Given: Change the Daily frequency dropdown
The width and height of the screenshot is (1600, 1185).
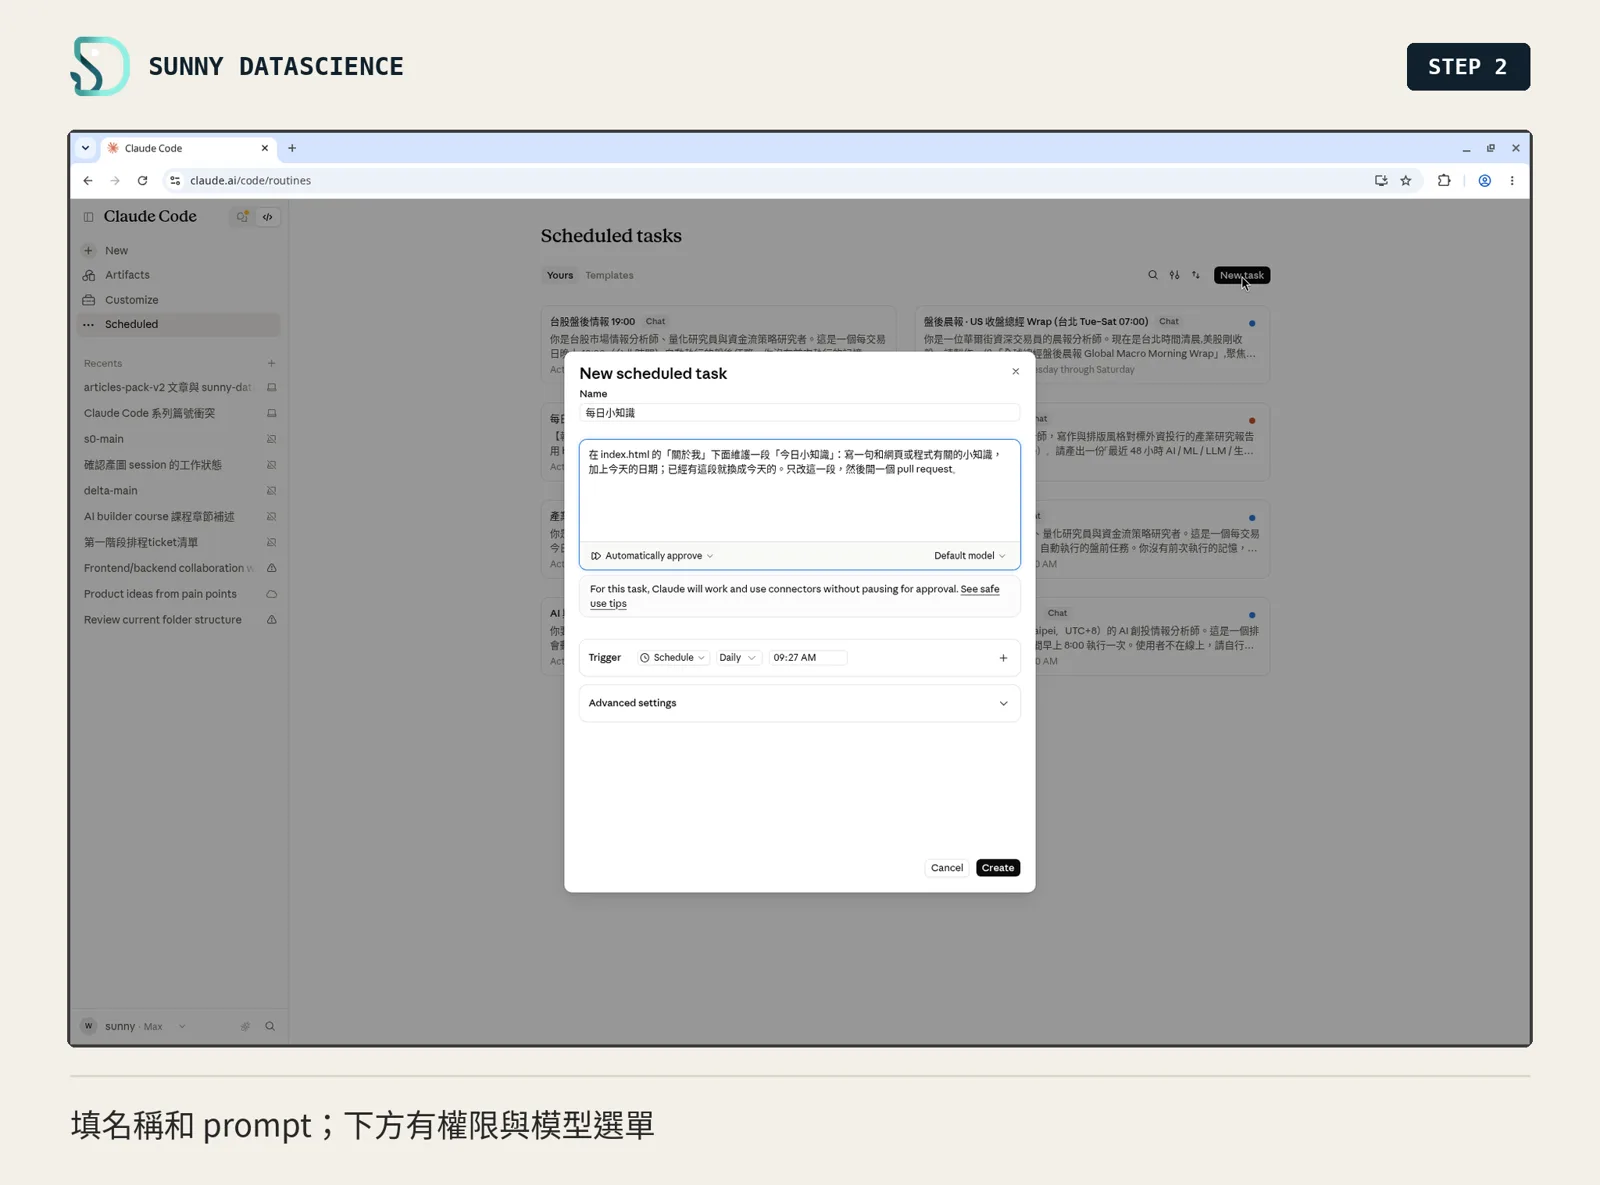Looking at the screenshot, I should coord(737,658).
